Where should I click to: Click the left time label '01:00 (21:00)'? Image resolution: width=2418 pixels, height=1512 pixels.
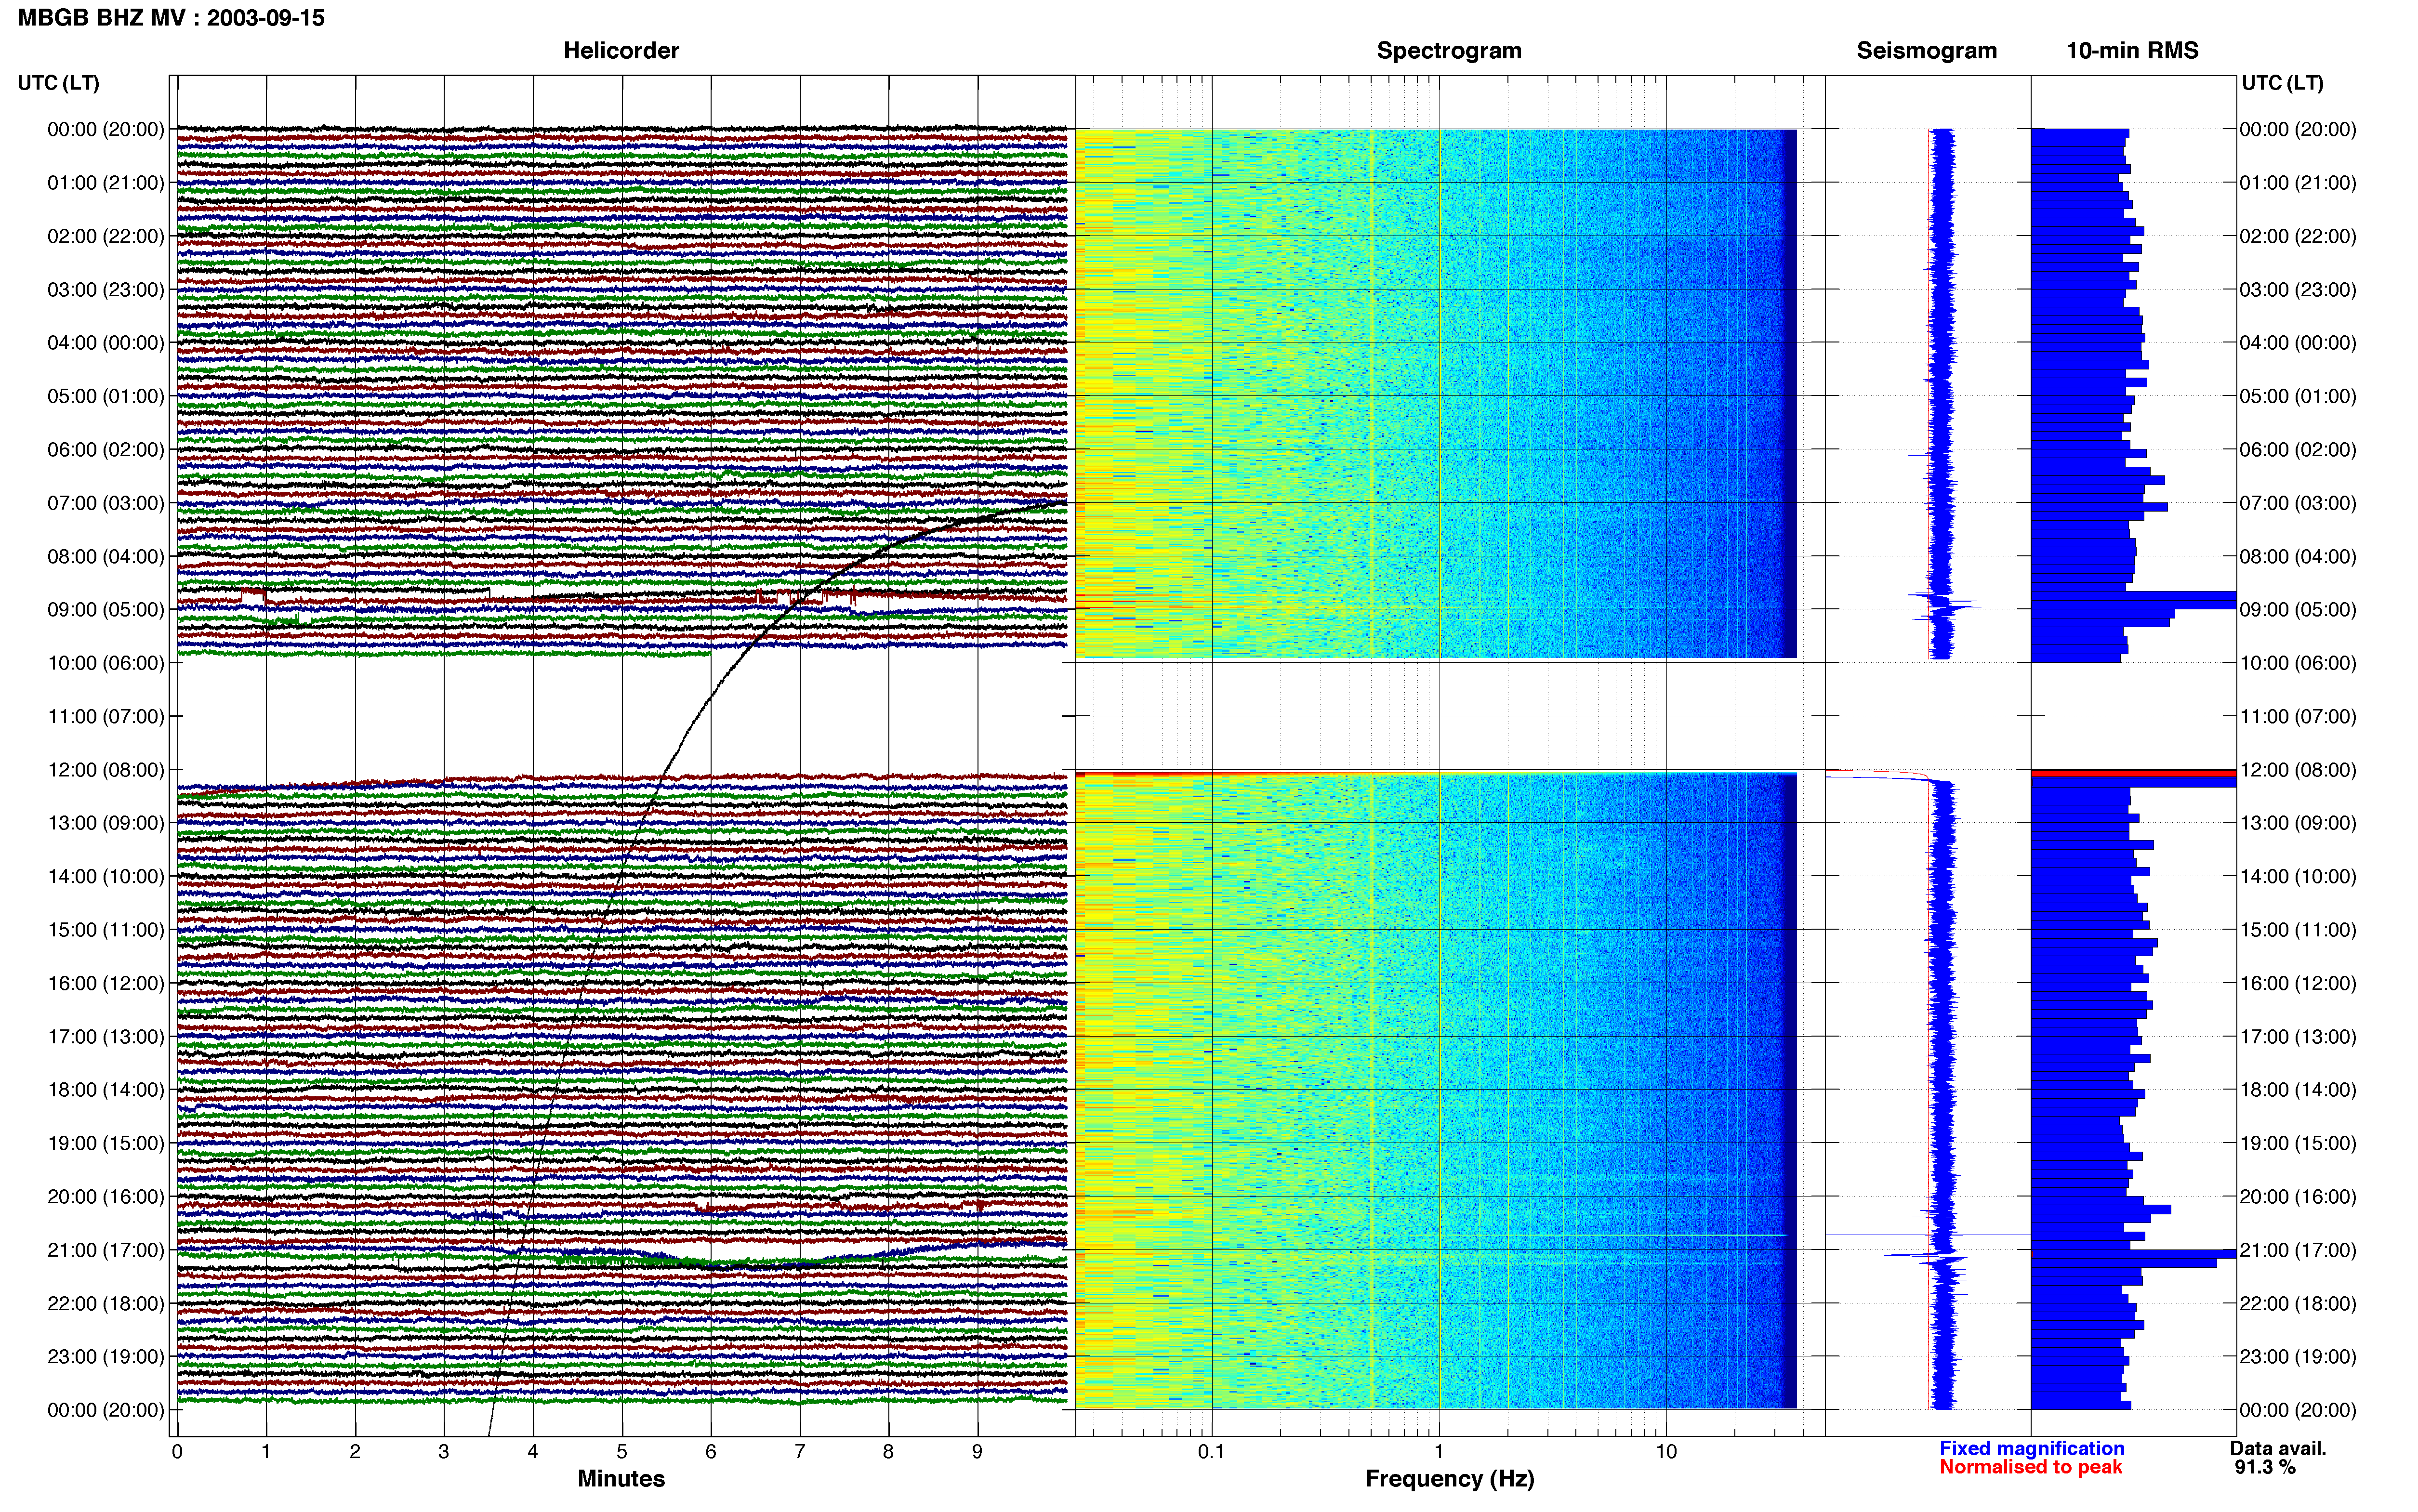pos(106,183)
